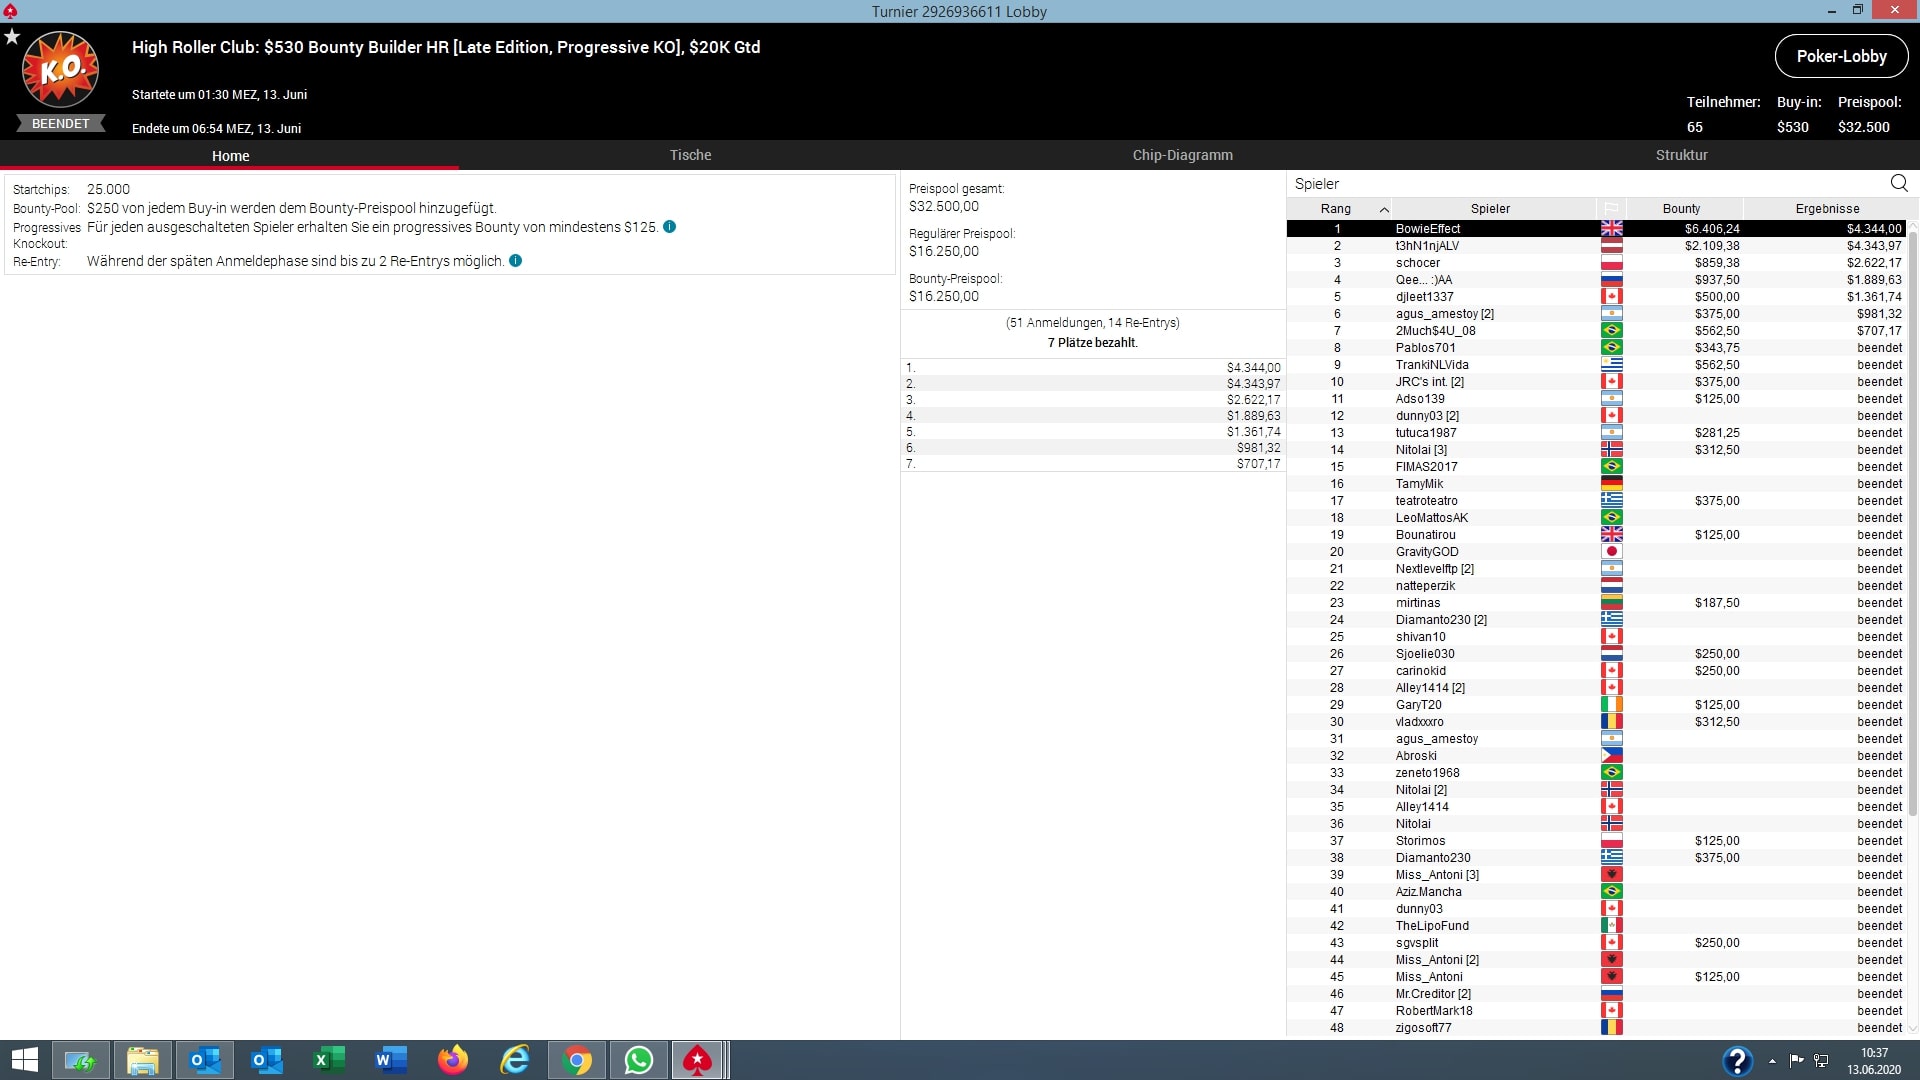
Task: Sort list by Ergebnisse column header
Action: pyautogui.click(x=1827, y=209)
